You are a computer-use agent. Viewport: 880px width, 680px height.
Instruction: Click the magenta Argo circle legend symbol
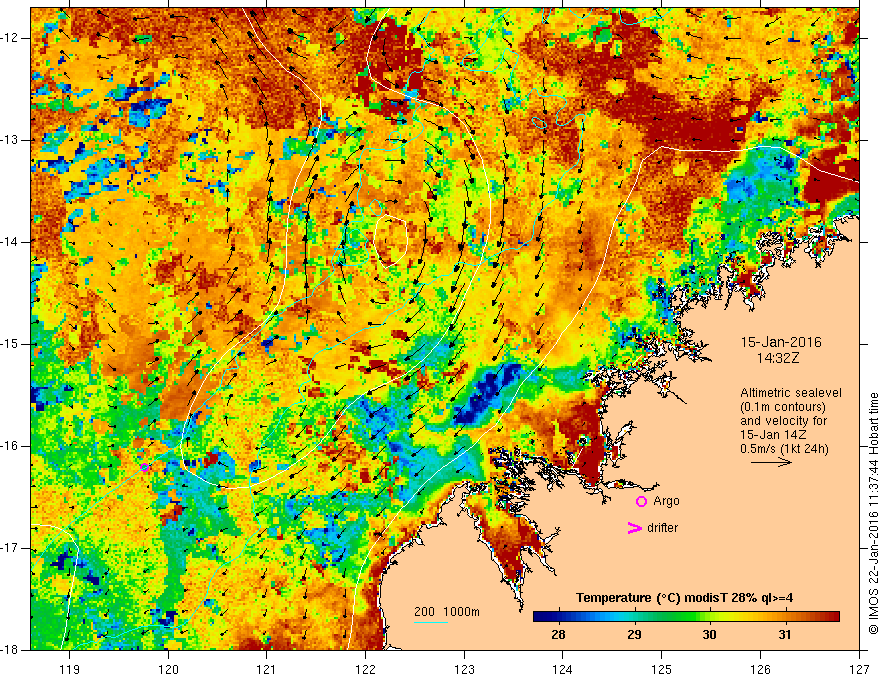(x=641, y=502)
